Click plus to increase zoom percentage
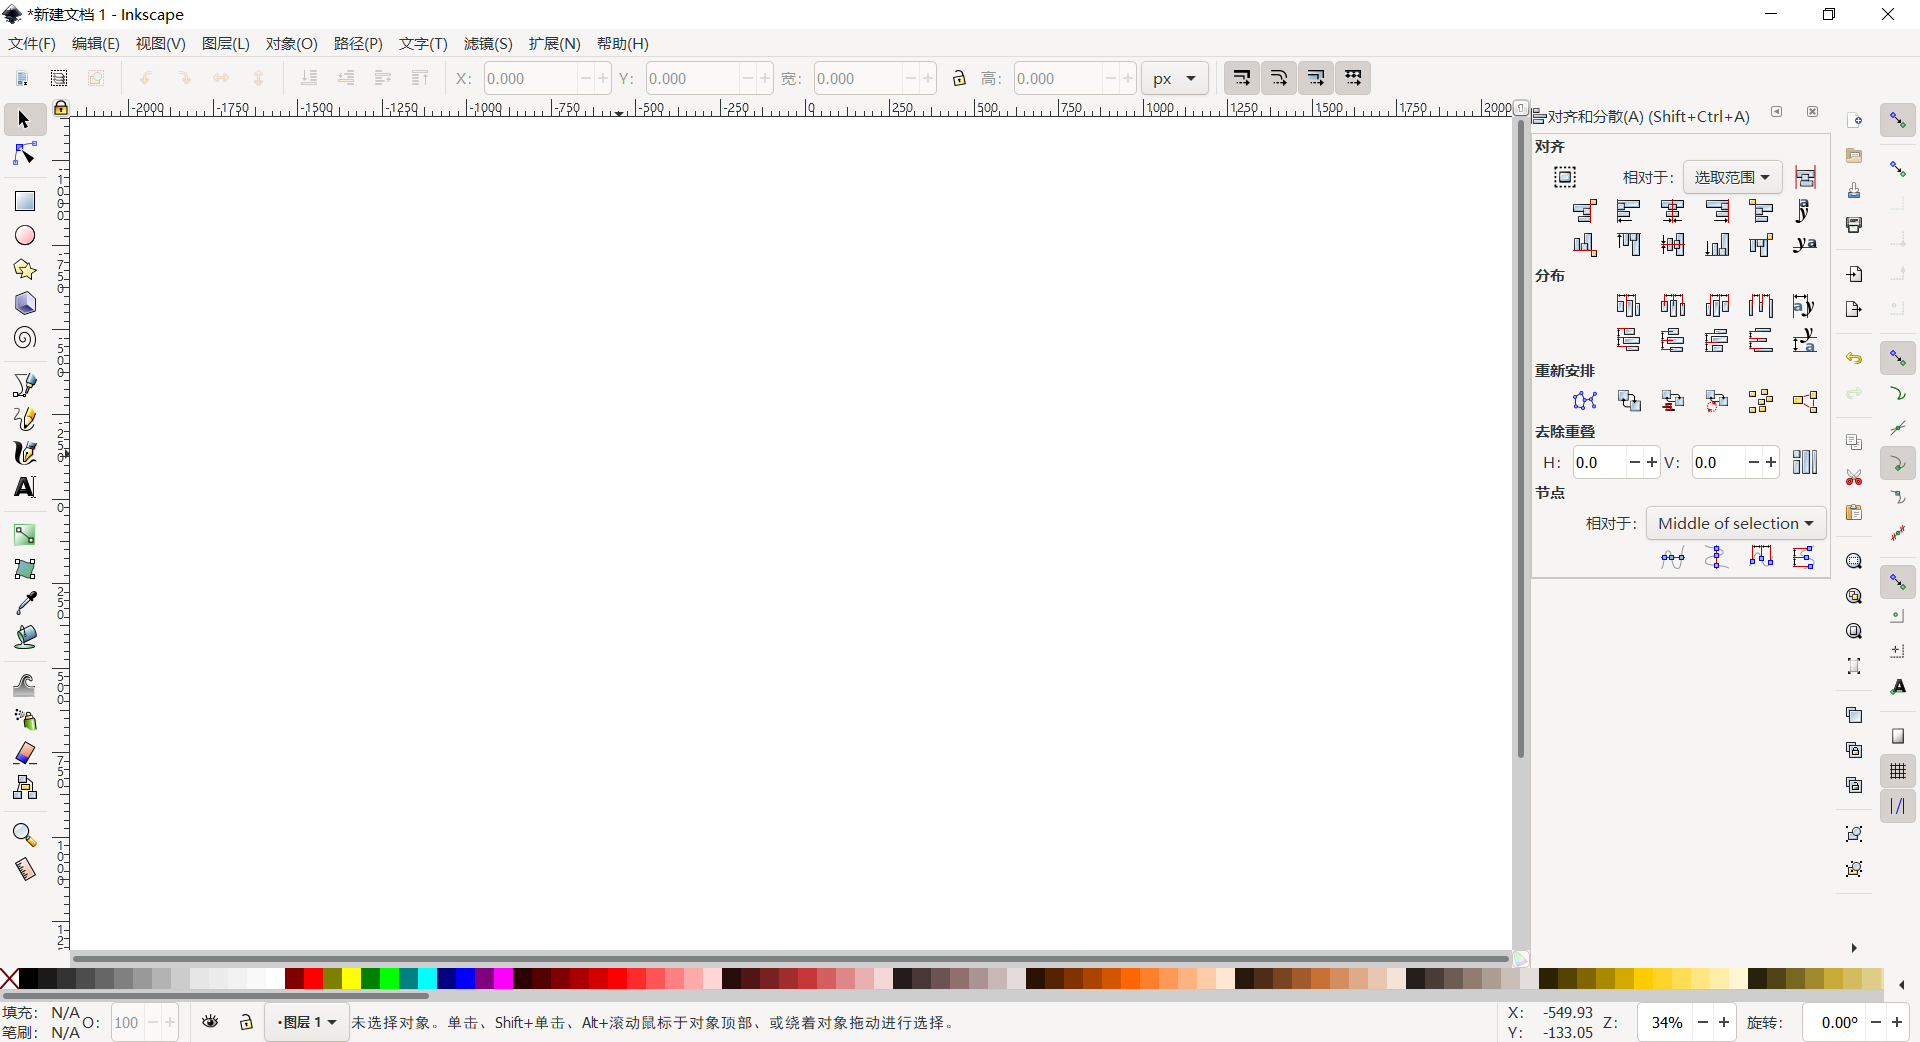The width and height of the screenshot is (1920, 1042). tap(1724, 1023)
